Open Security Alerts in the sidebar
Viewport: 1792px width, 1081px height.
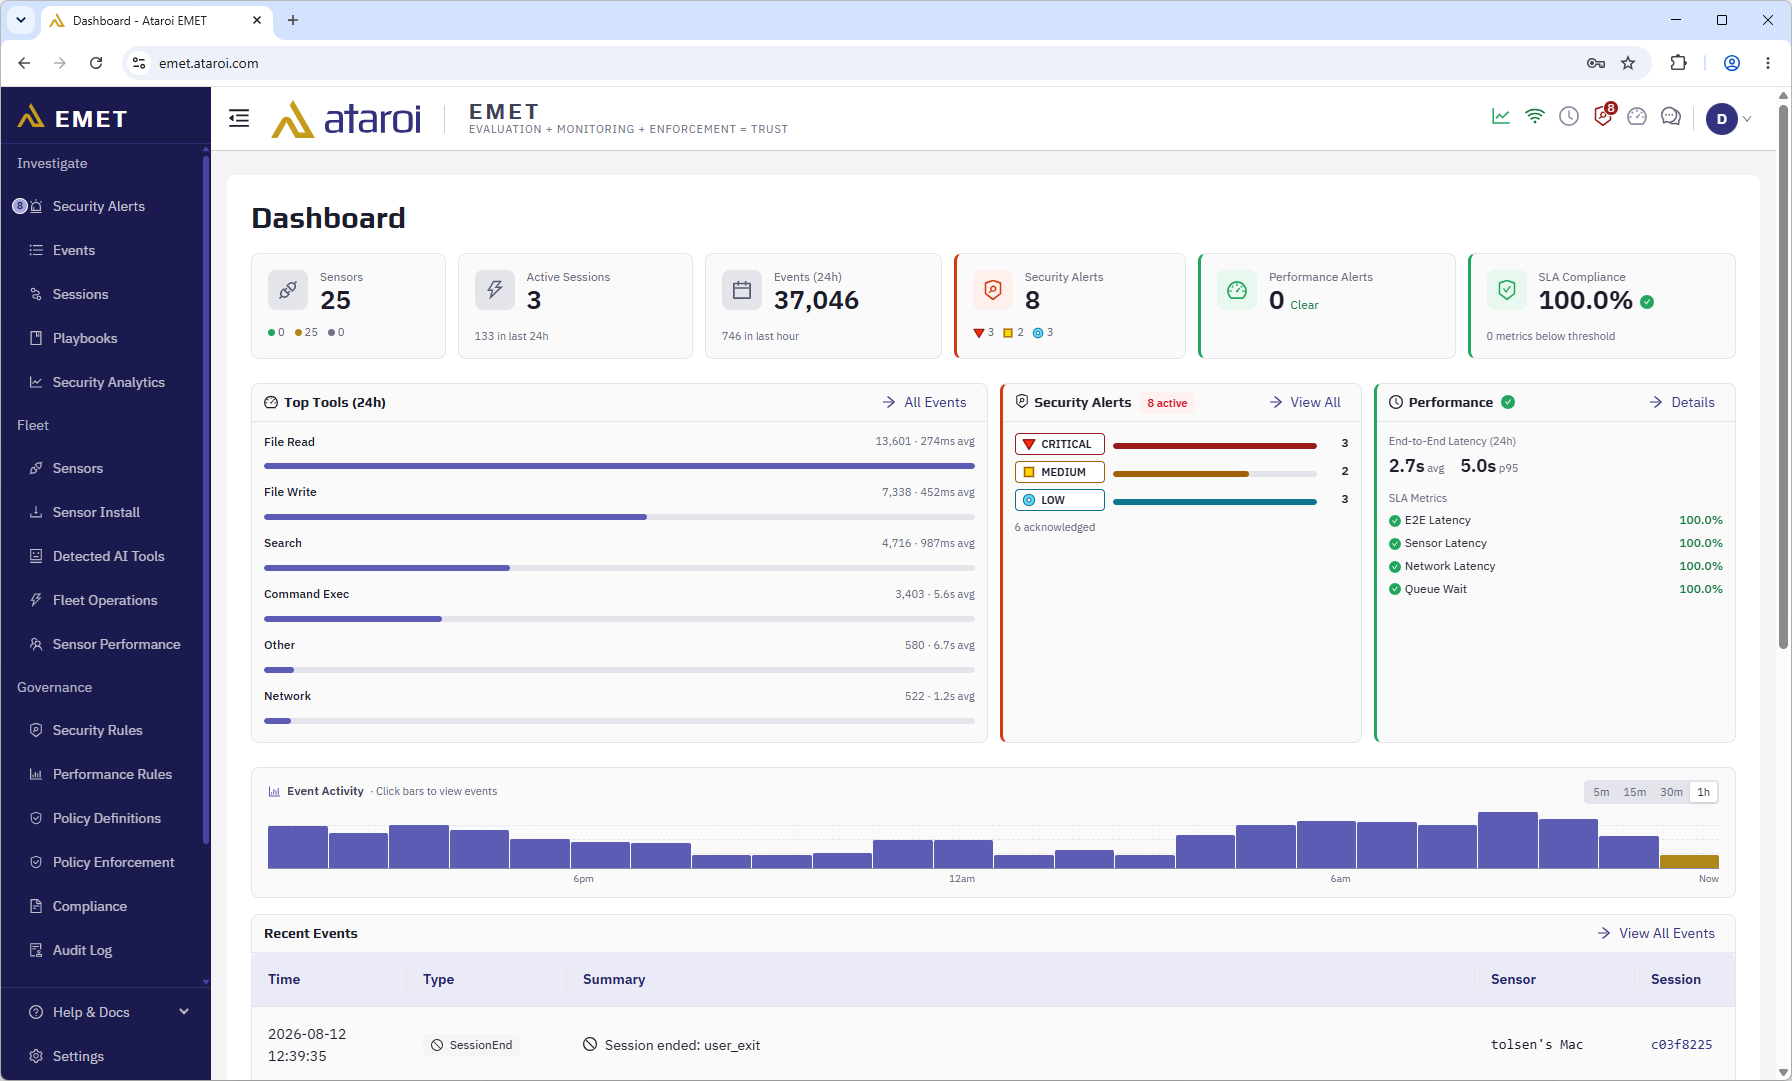coord(101,206)
